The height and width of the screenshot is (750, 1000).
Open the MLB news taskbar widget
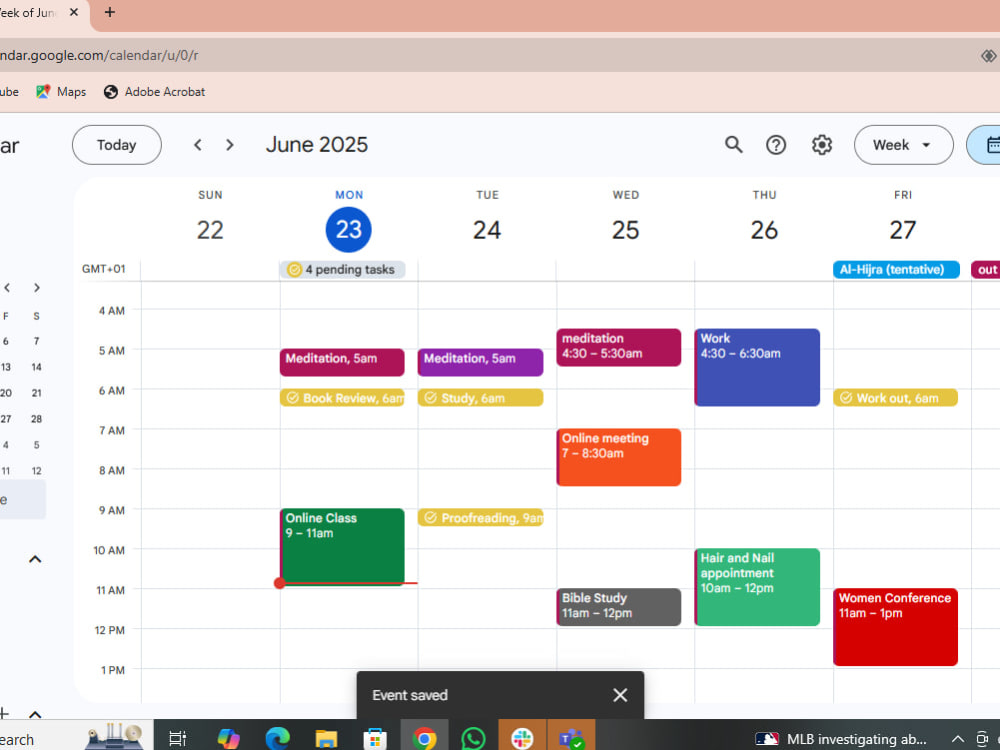841,739
